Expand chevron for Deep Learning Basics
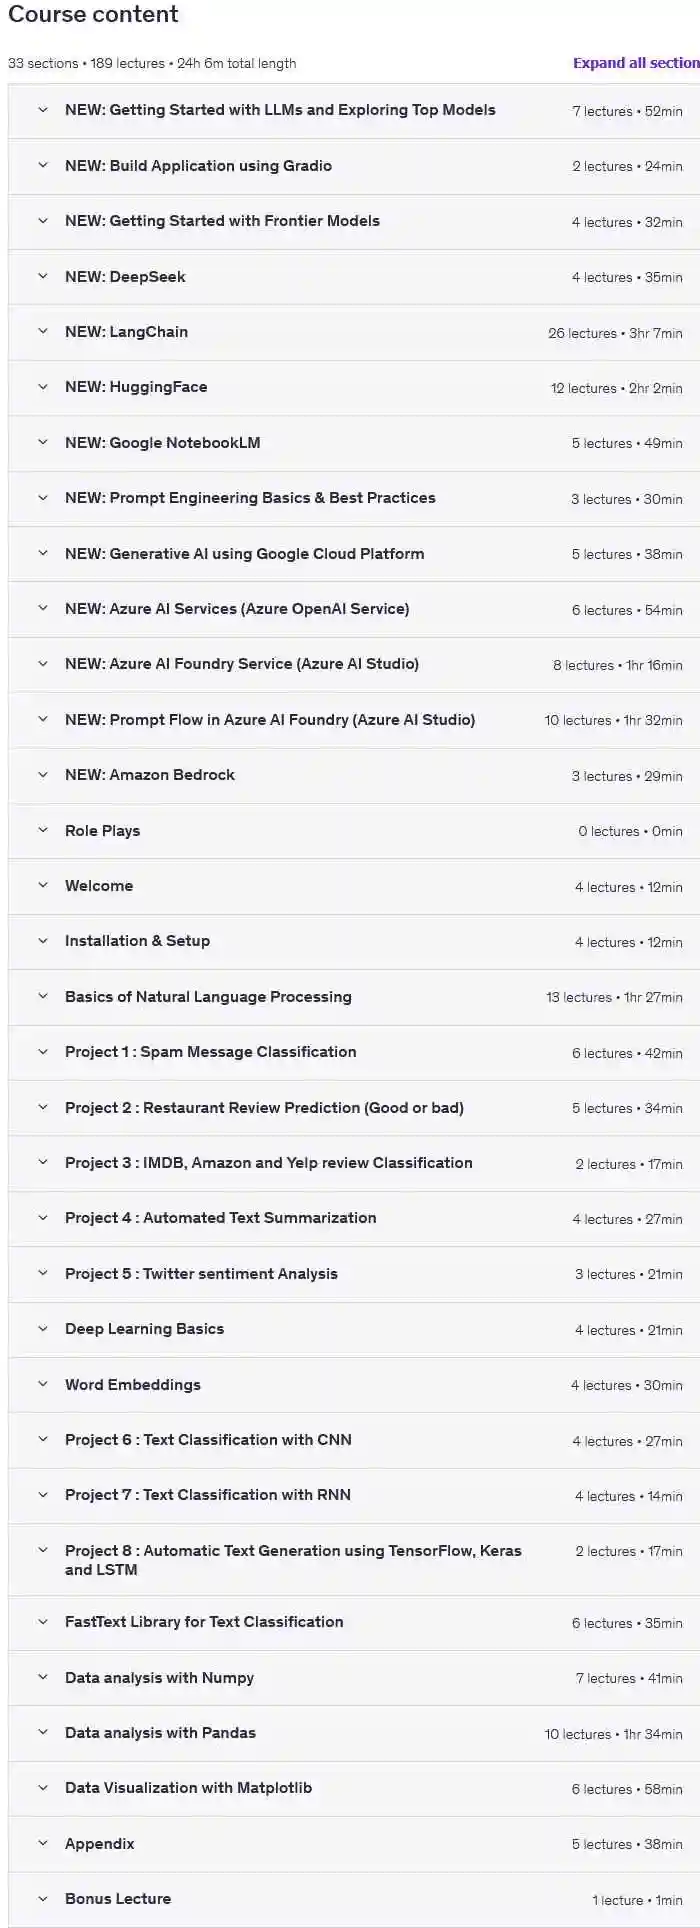Image resolution: width=700 pixels, height=1928 pixels. (43, 1329)
